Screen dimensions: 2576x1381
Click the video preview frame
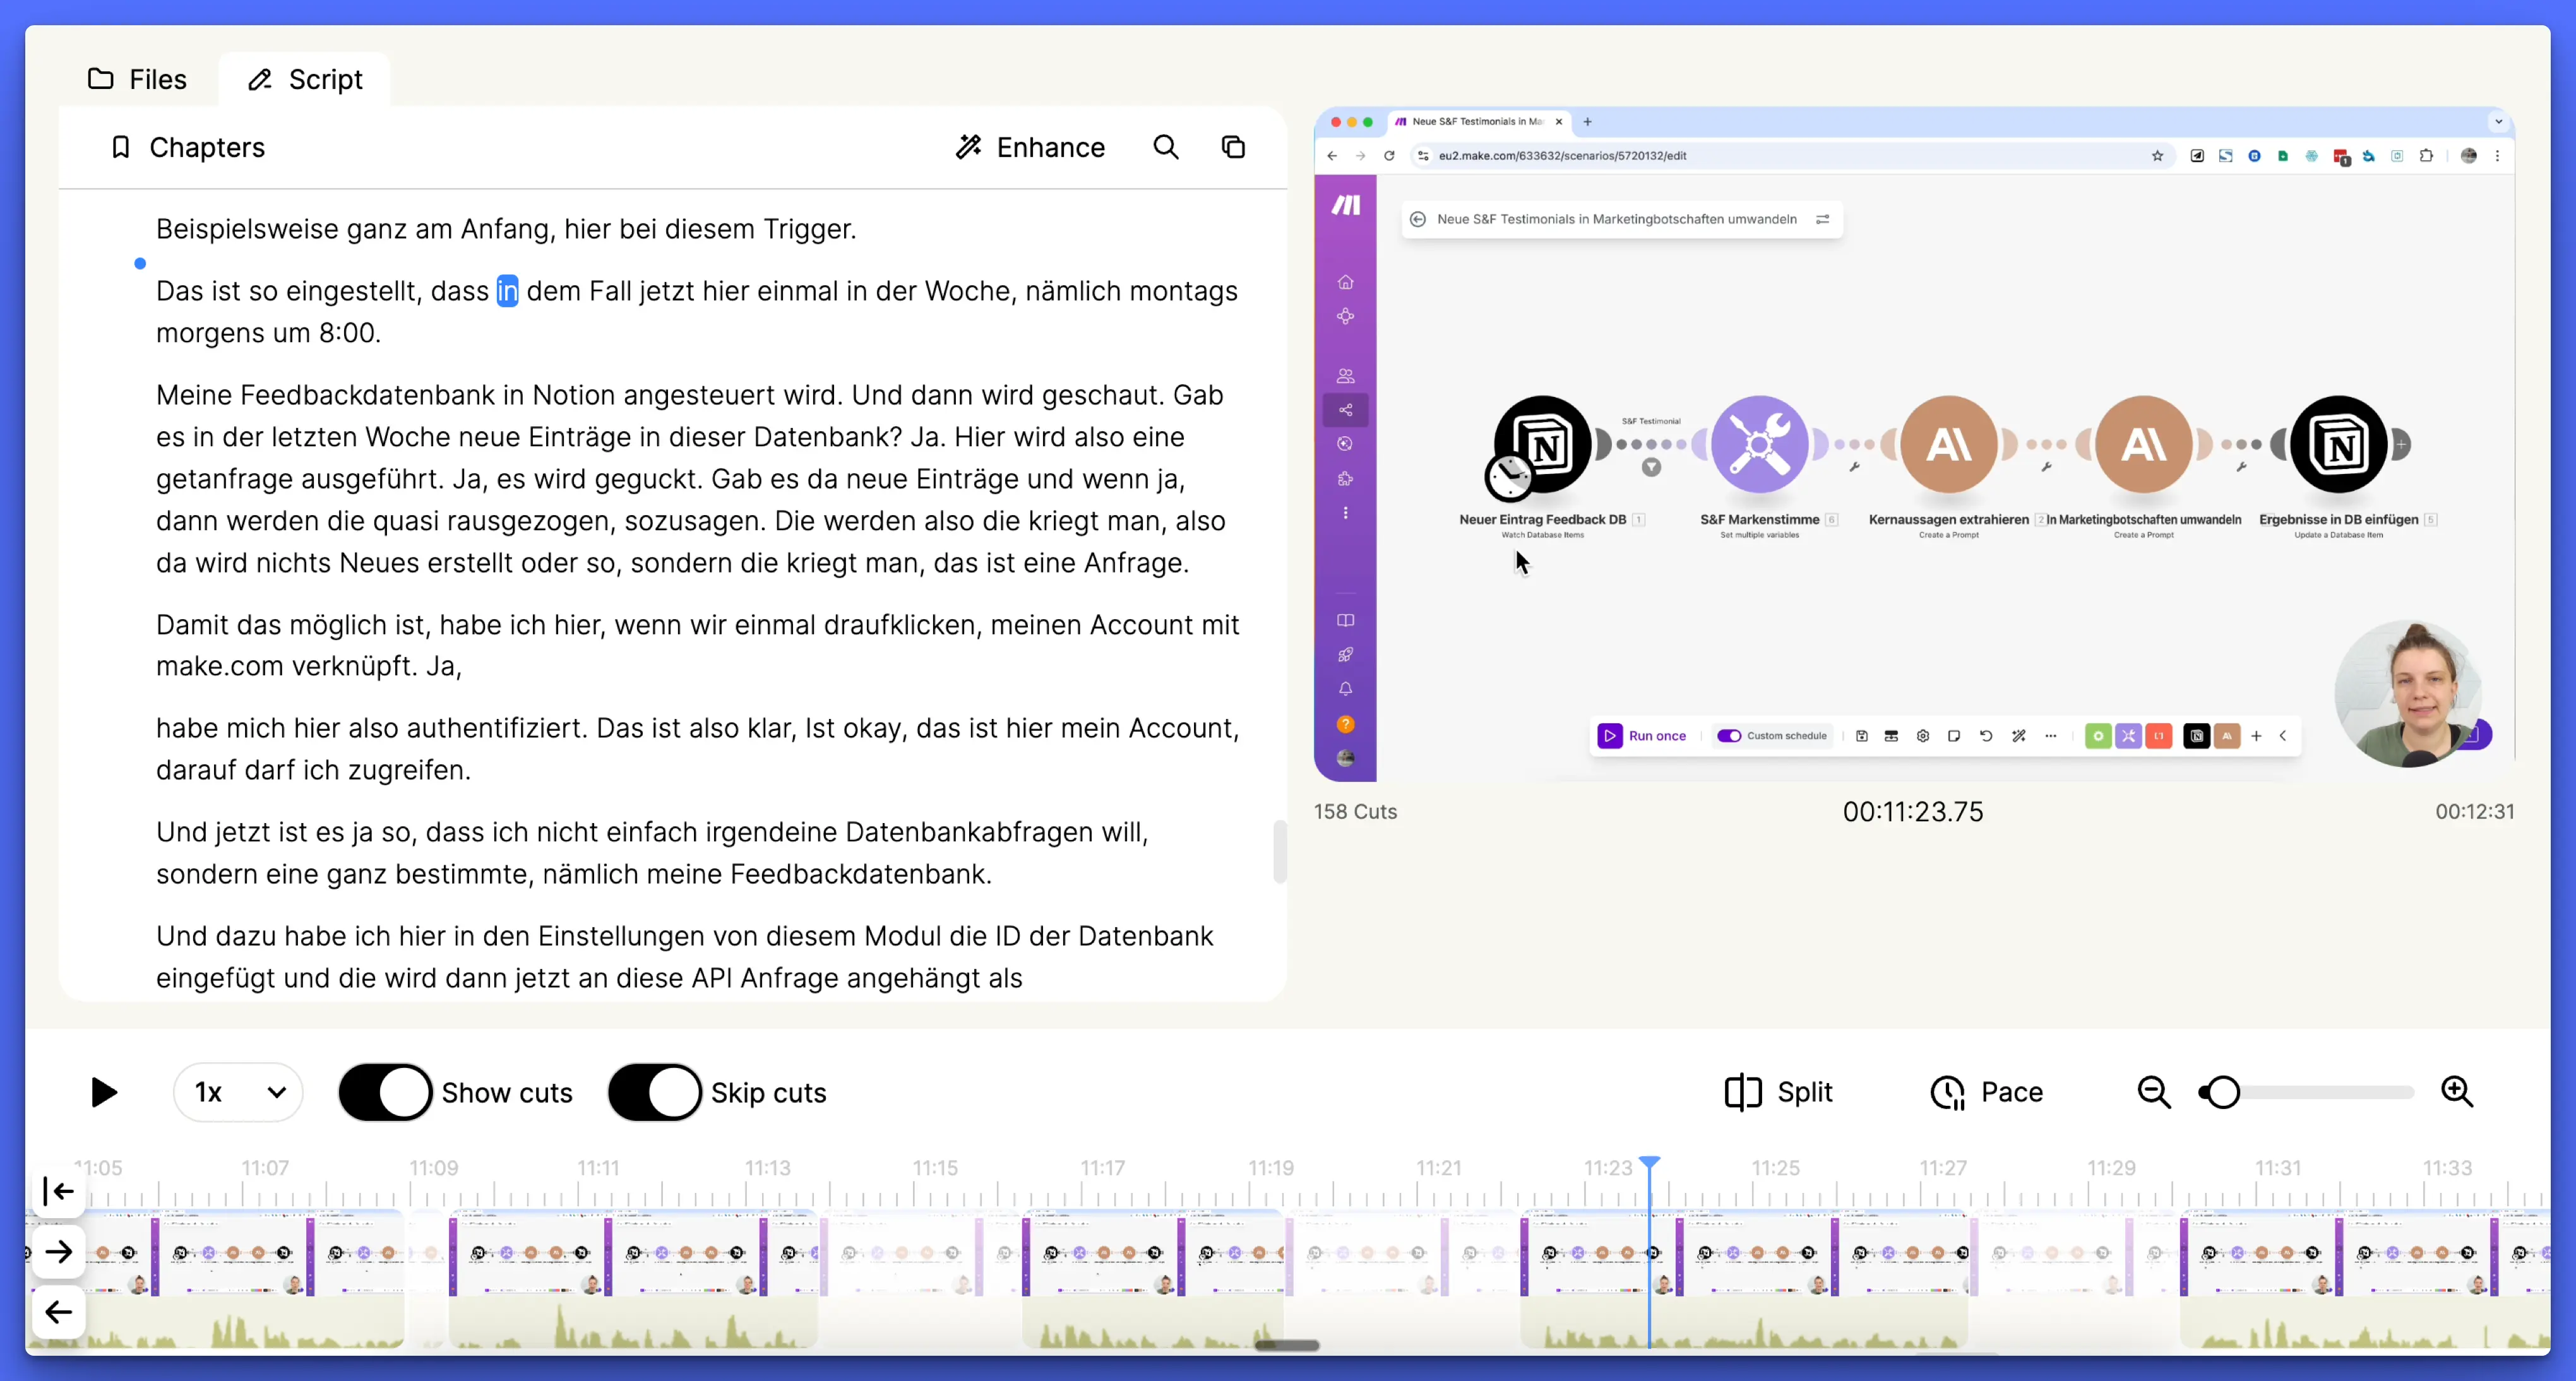1913,445
